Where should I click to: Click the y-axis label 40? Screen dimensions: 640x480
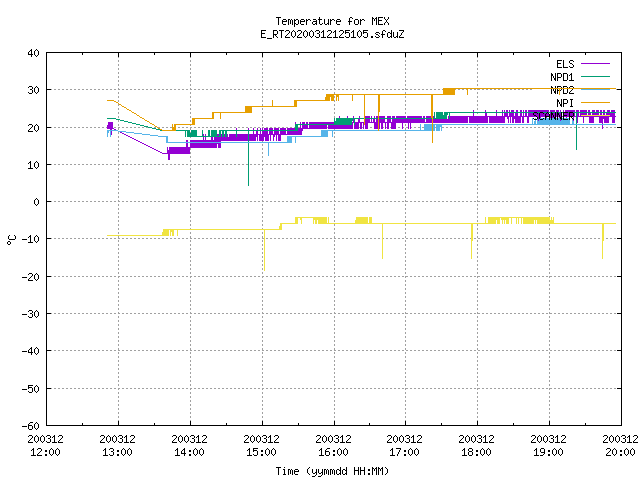click(33, 53)
